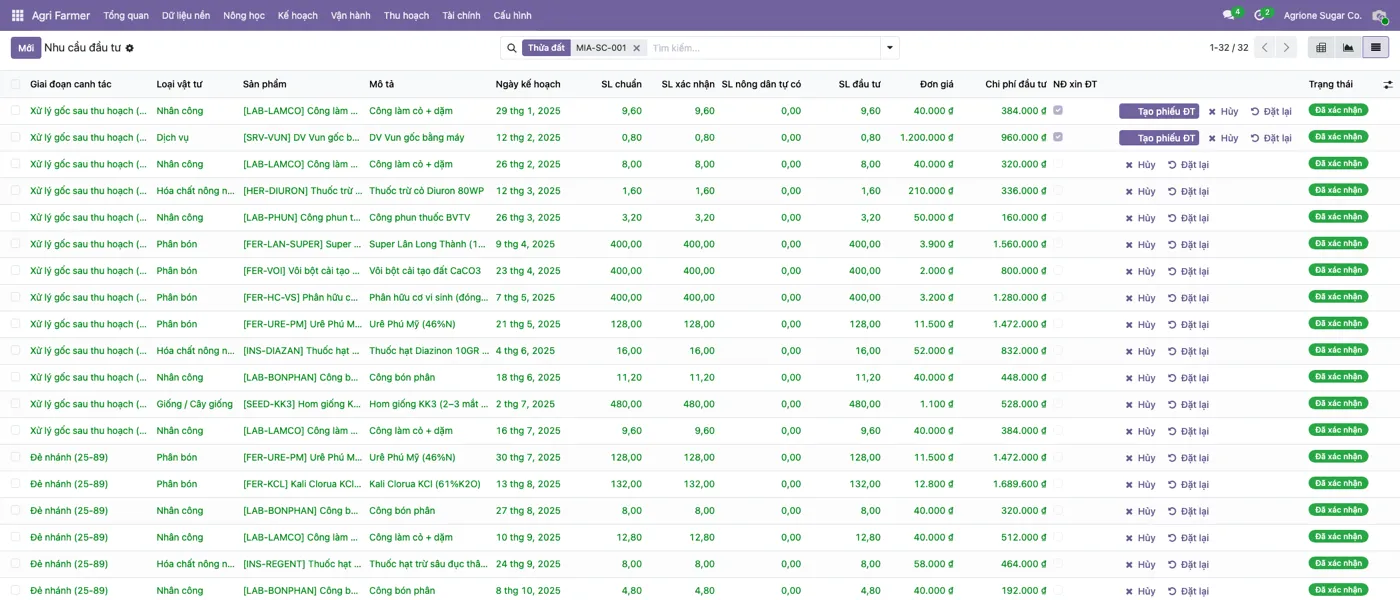This screenshot has width=1400, height=600.
Task: Tick the select-all checkbox in table header
Action: click(15, 84)
